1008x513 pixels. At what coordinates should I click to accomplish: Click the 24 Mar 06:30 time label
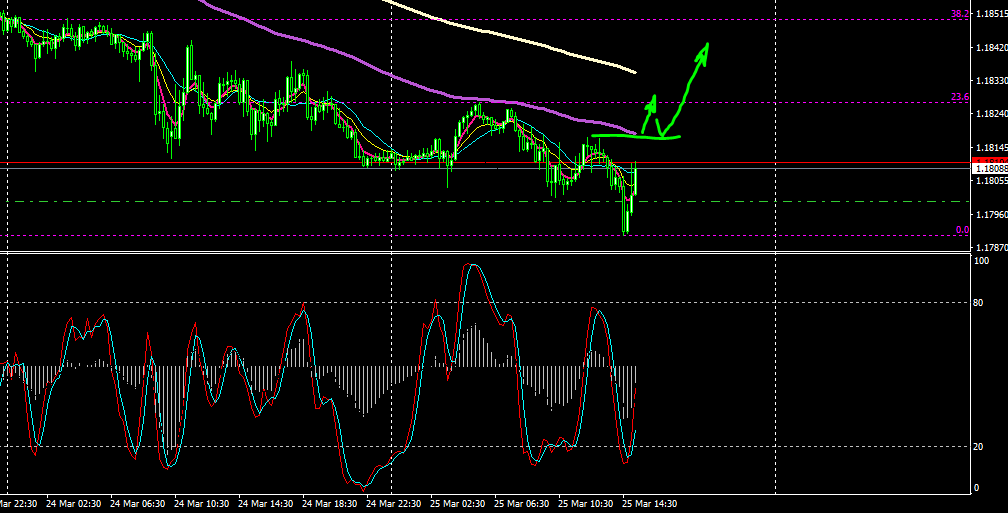[x=138, y=504]
